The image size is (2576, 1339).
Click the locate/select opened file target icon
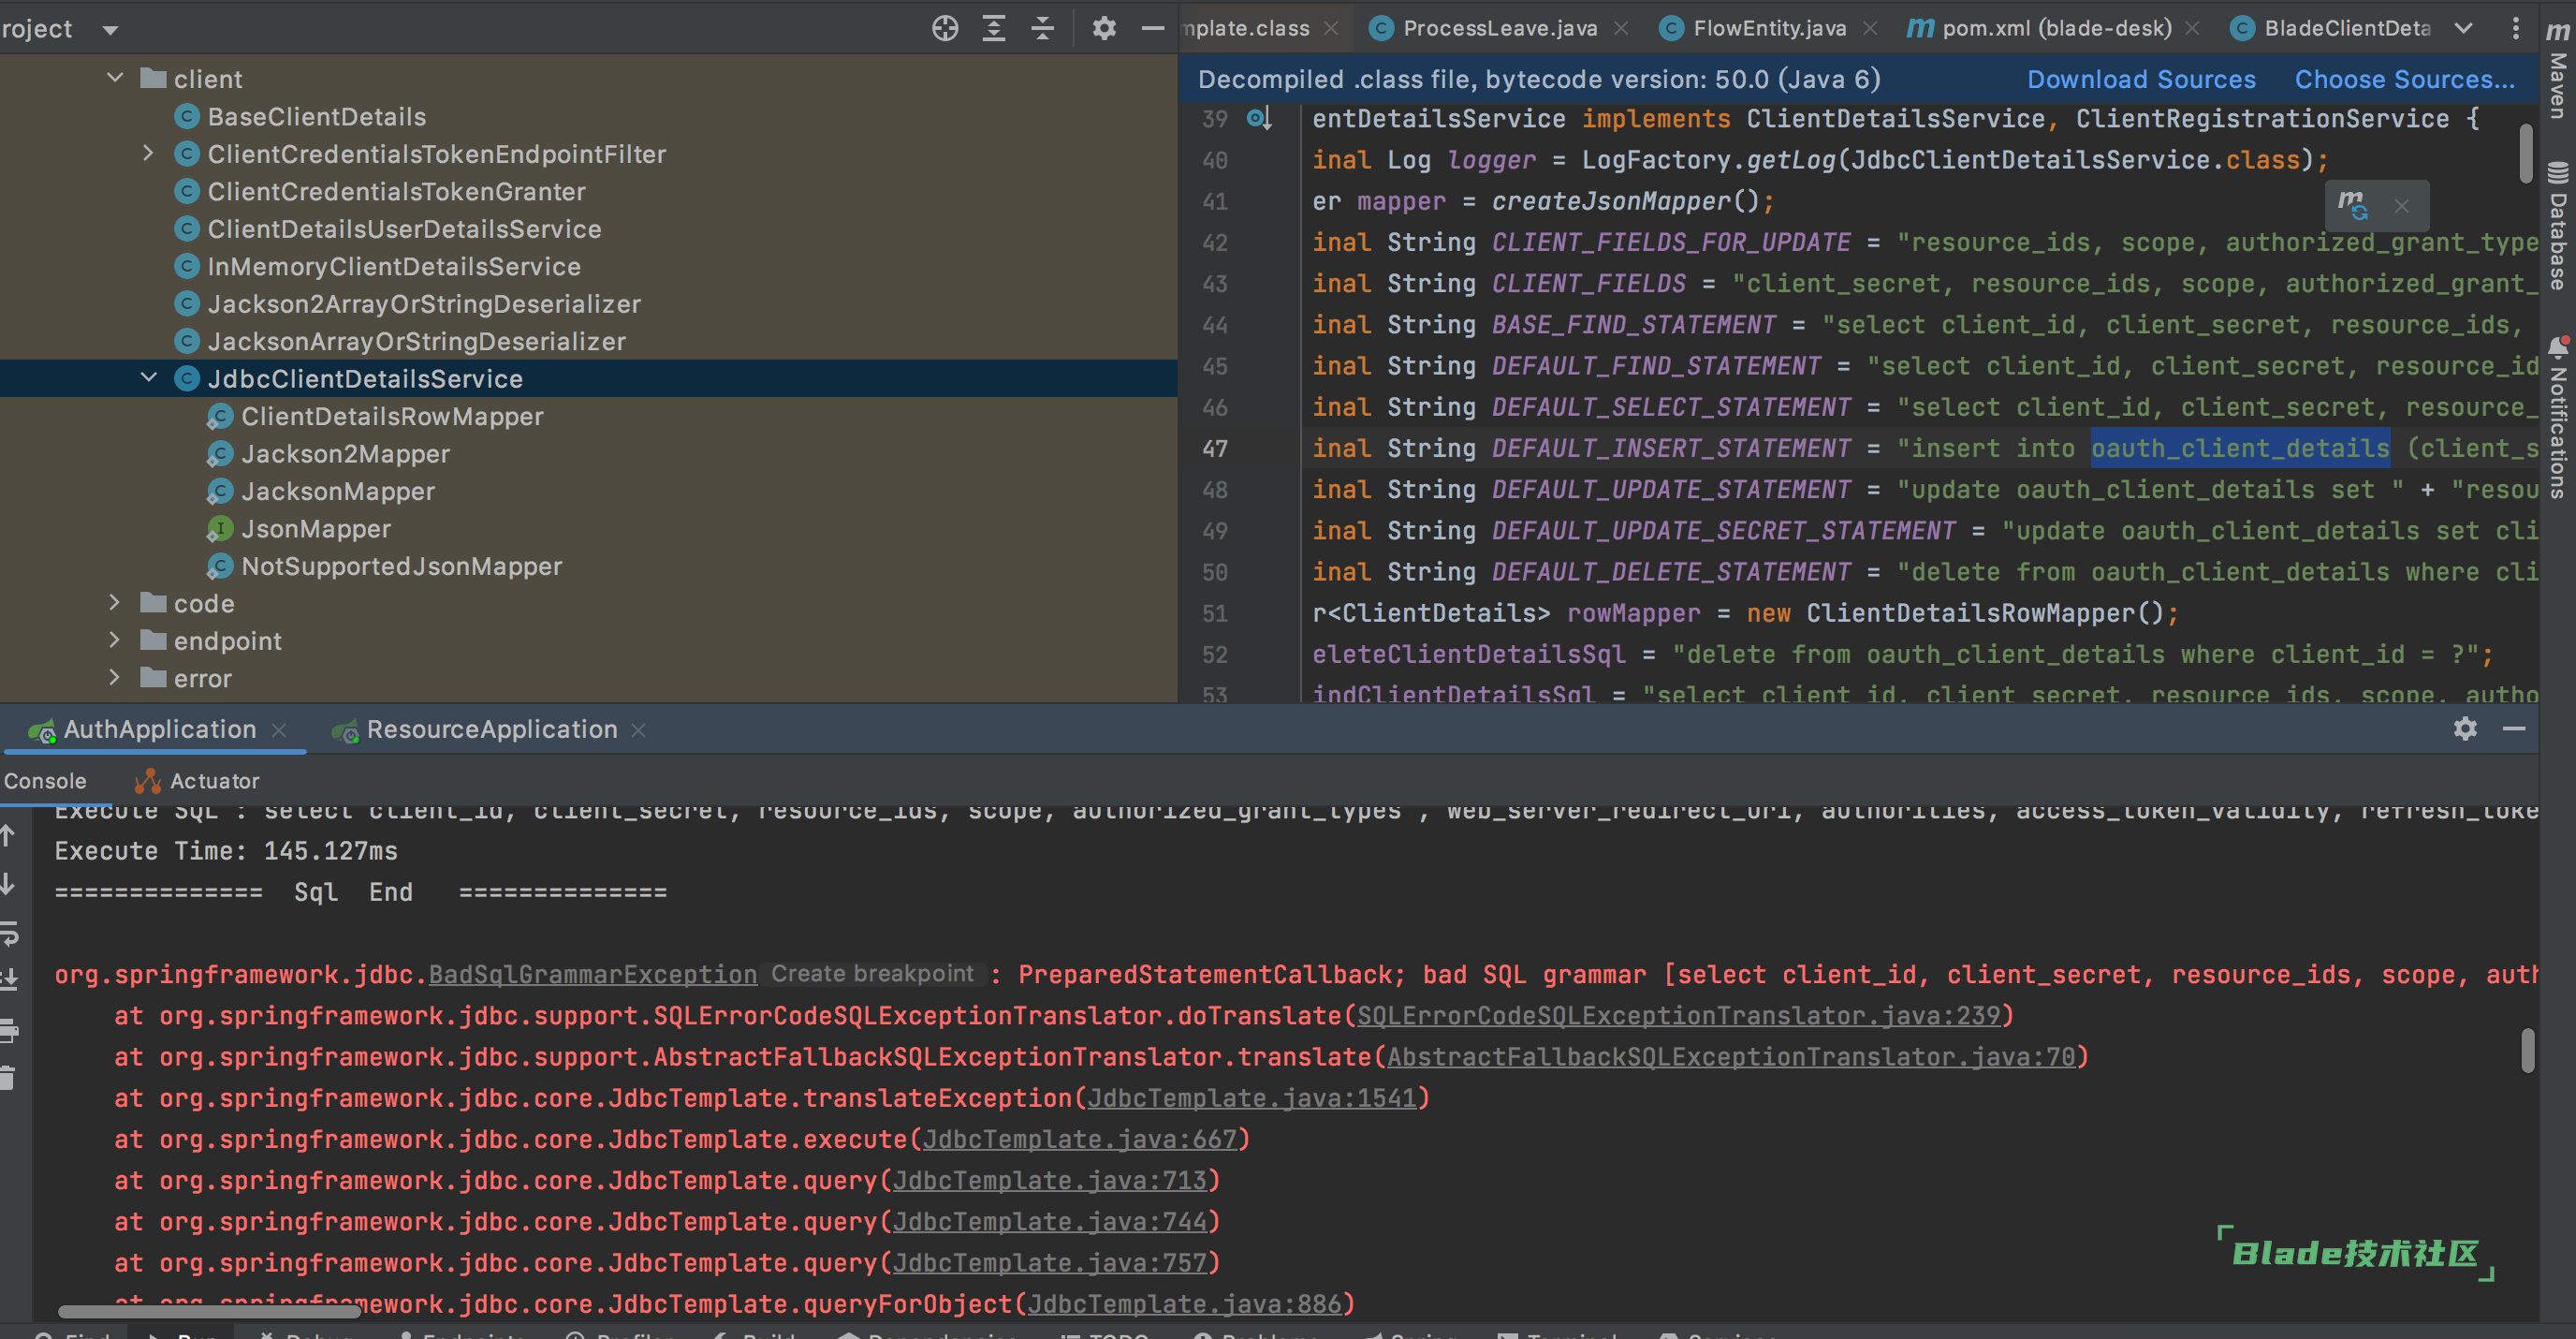point(944,28)
